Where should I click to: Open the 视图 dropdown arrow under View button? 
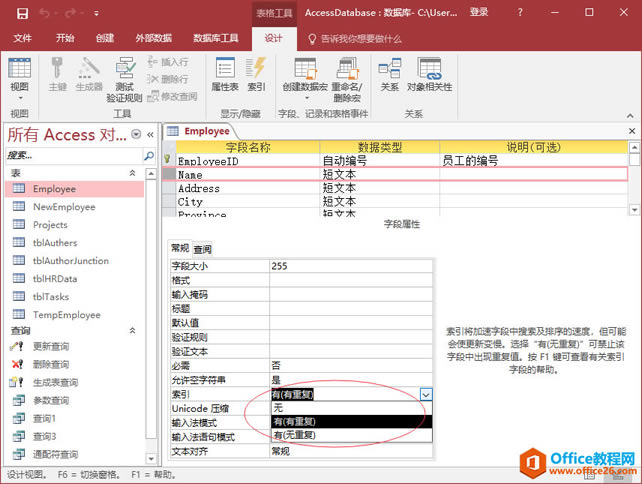20,98
